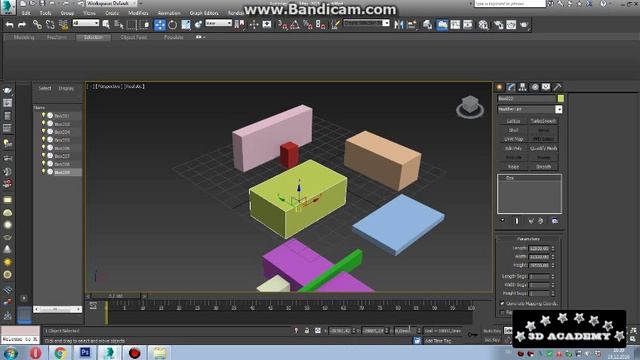Switch to Utilities hammer panel tab

tap(557, 87)
